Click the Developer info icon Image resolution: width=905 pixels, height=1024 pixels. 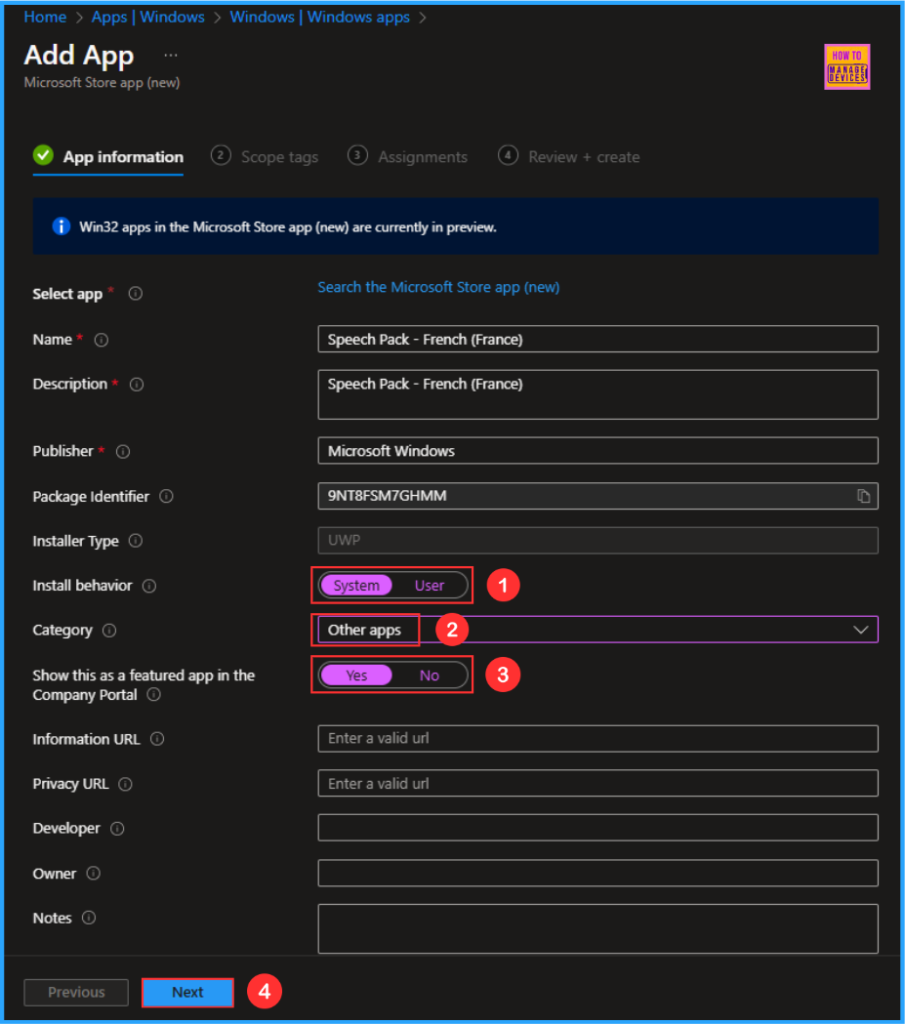pos(117,828)
